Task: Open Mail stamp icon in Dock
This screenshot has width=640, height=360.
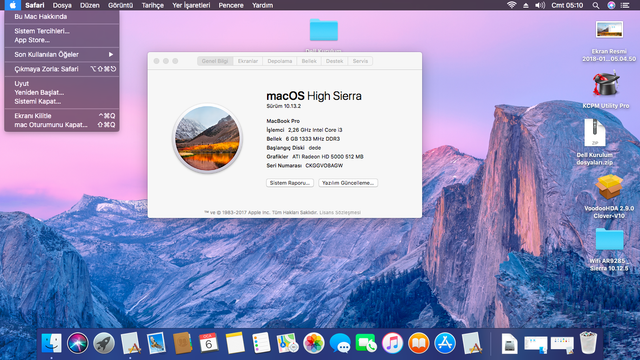Action: (156, 343)
